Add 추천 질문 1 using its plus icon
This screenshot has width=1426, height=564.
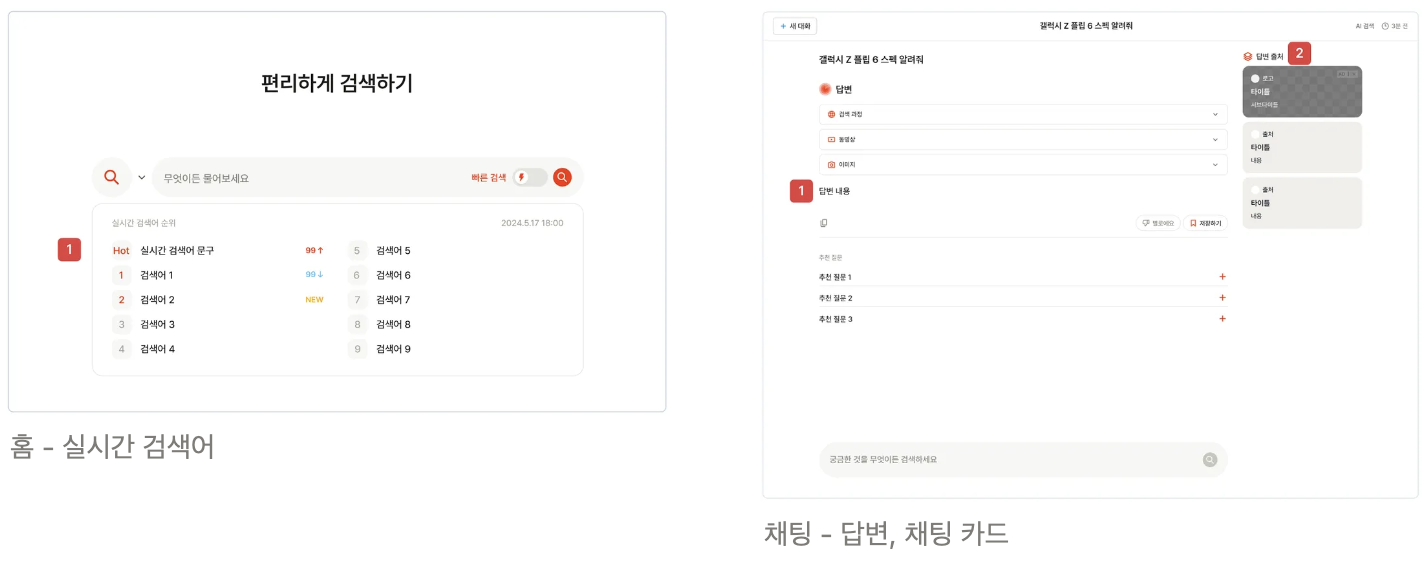pos(1222,277)
